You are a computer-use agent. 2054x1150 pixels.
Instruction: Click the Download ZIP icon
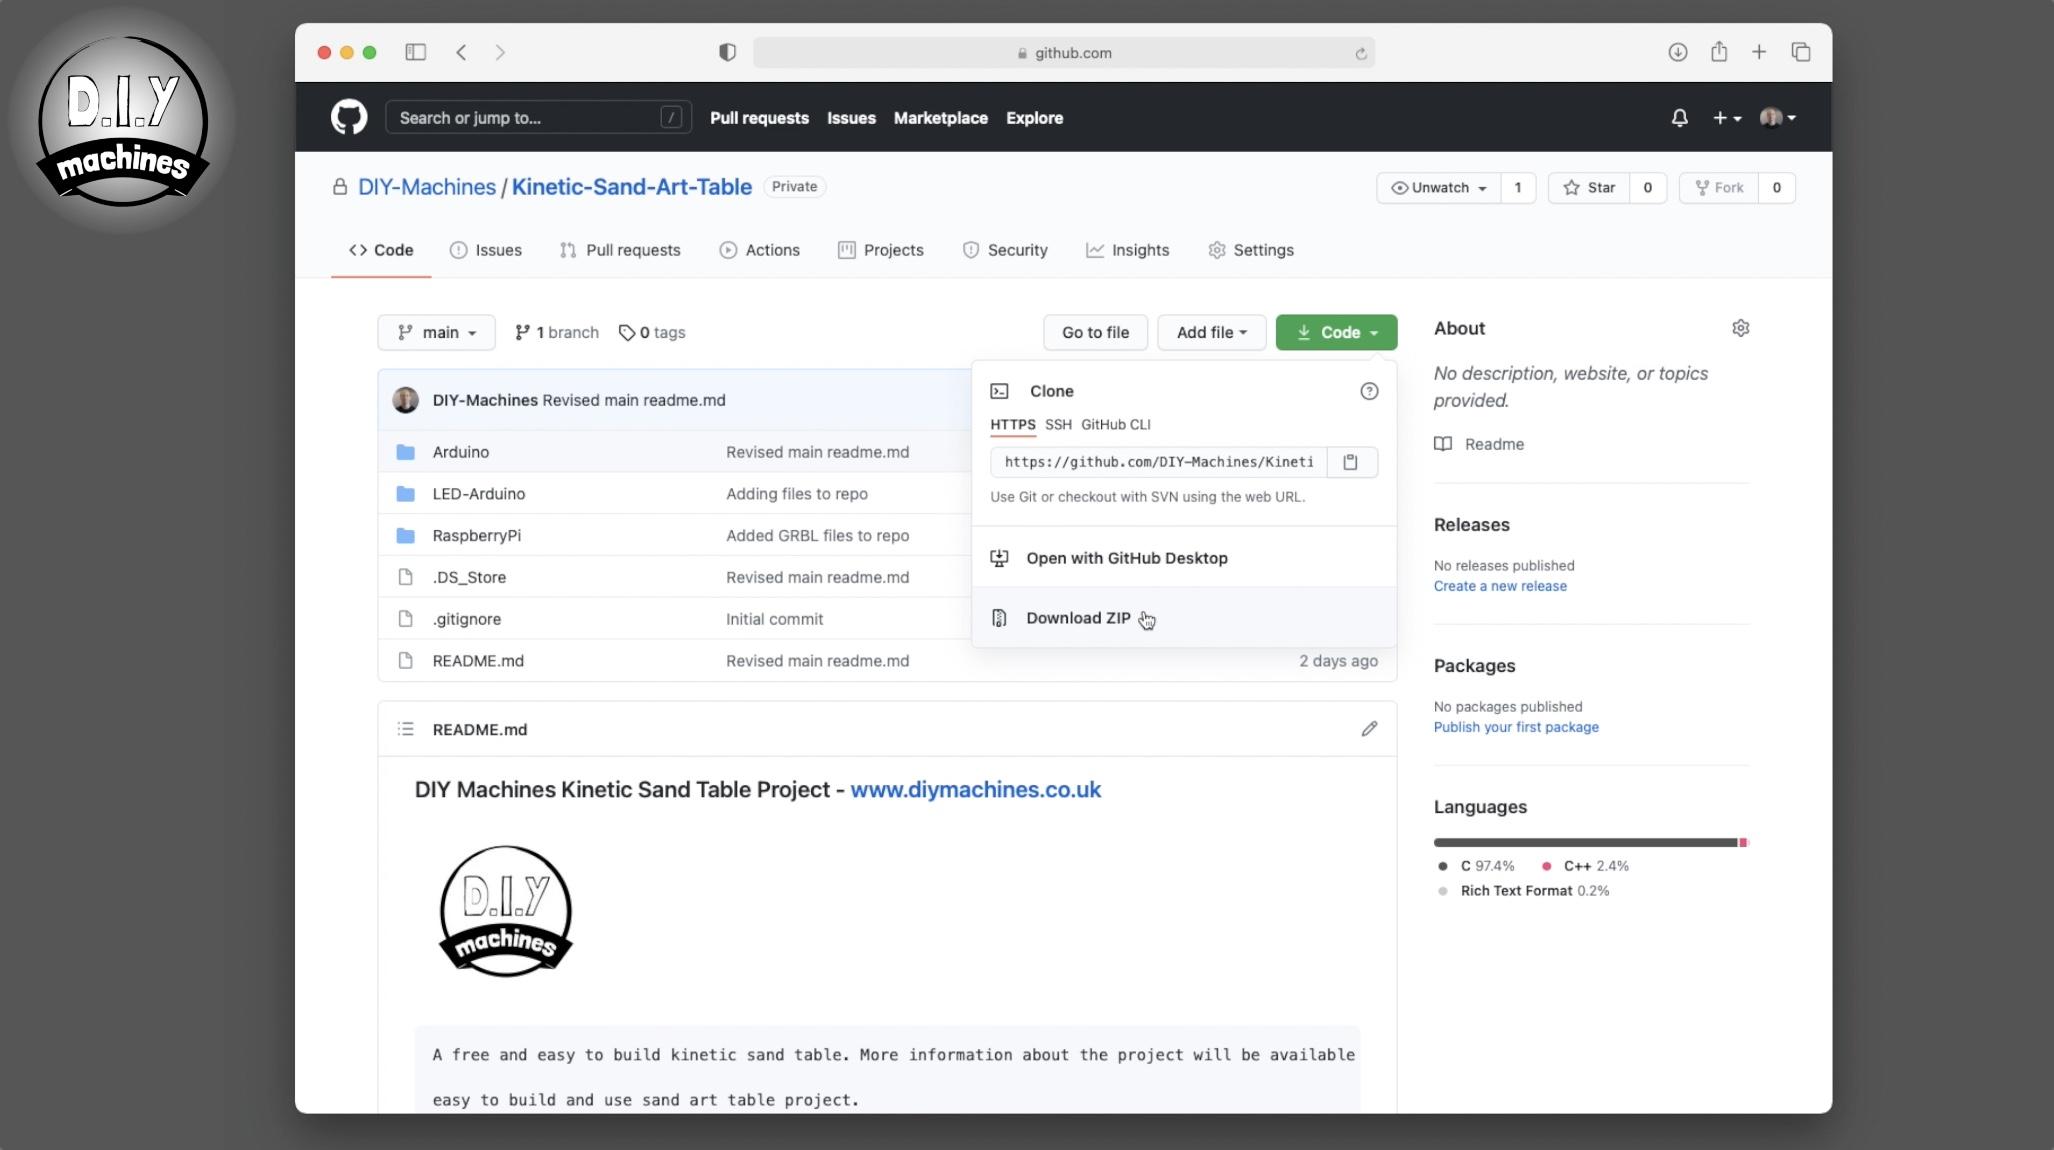[x=1000, y=618]
